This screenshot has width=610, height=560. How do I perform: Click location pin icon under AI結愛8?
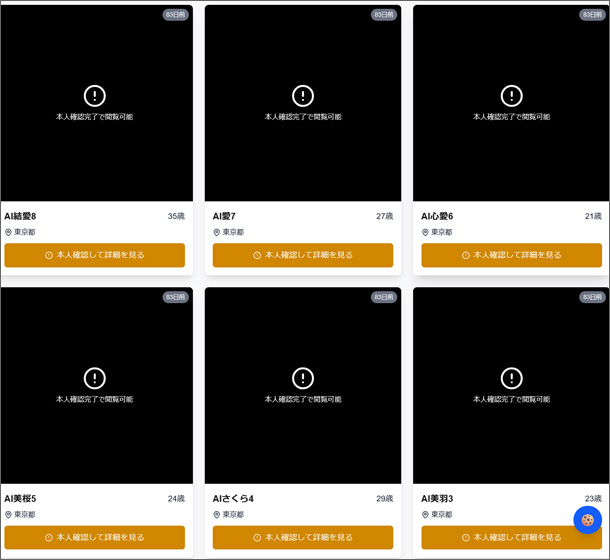click(8, 232)
